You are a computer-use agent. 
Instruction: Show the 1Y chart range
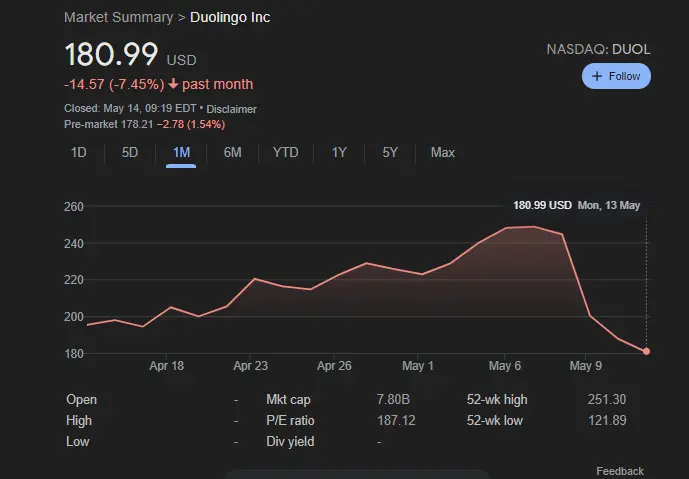[x=339, y=152]
